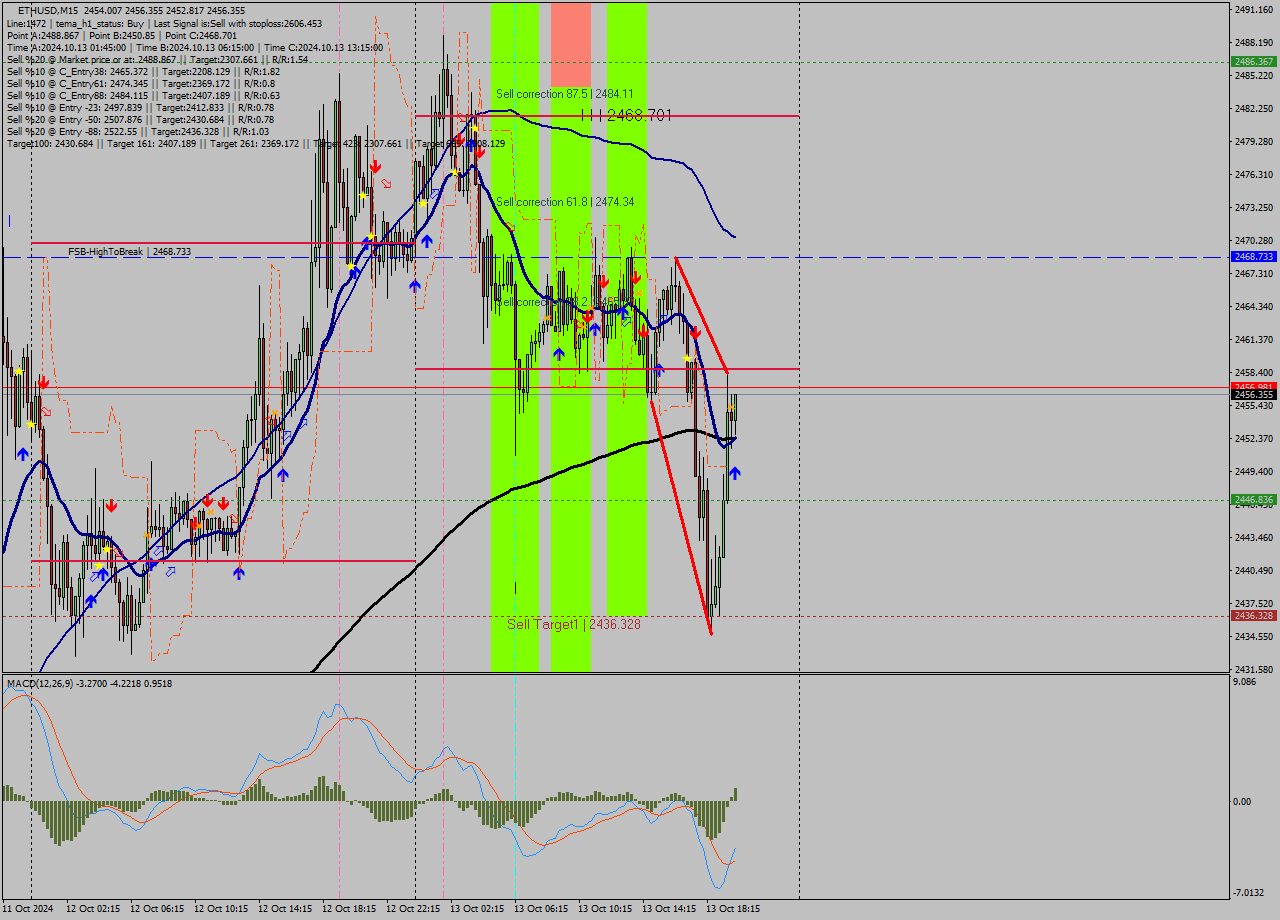1280x920 pixels.
Task: Click the ETHUSD,M15 symbol title text
Action: click(48, 10)
